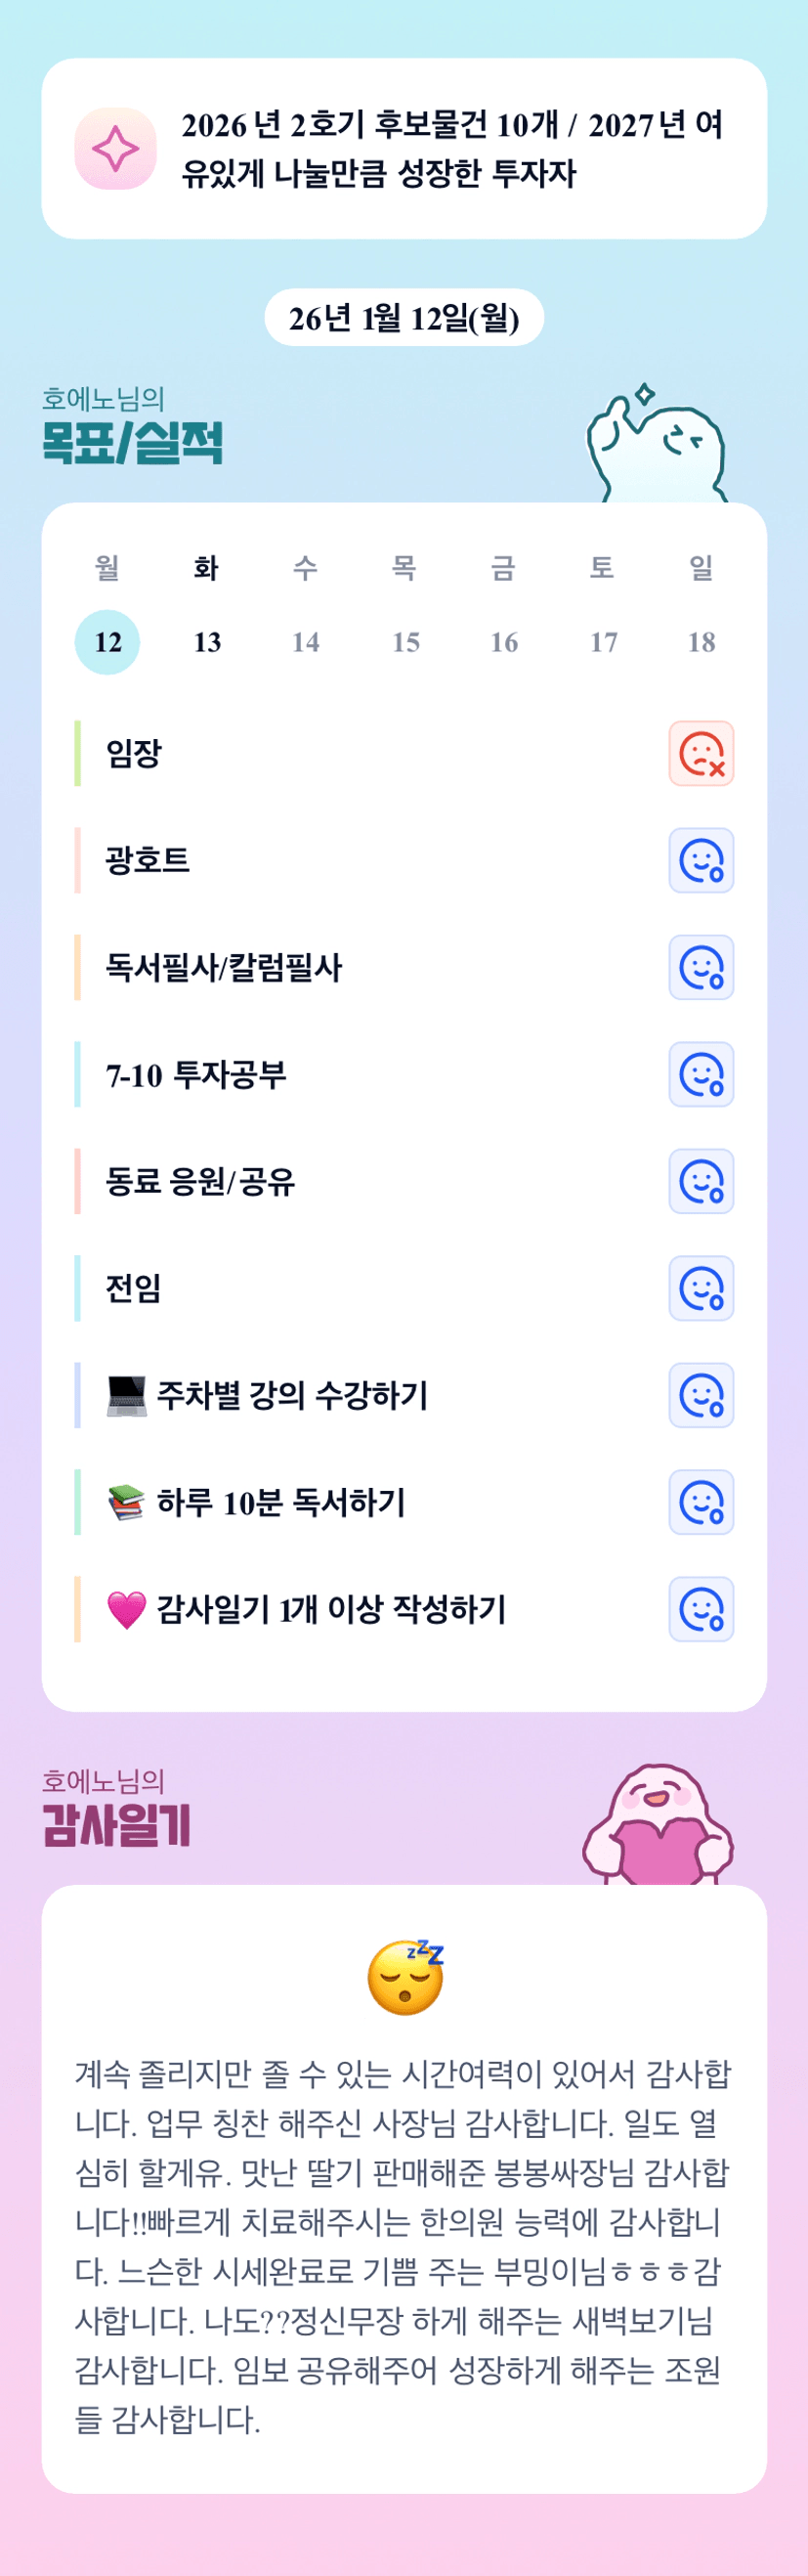Select Sunday the 18th in week calendar
Image resolution: width=808 pixels, height=2576 pixels.
701,642
